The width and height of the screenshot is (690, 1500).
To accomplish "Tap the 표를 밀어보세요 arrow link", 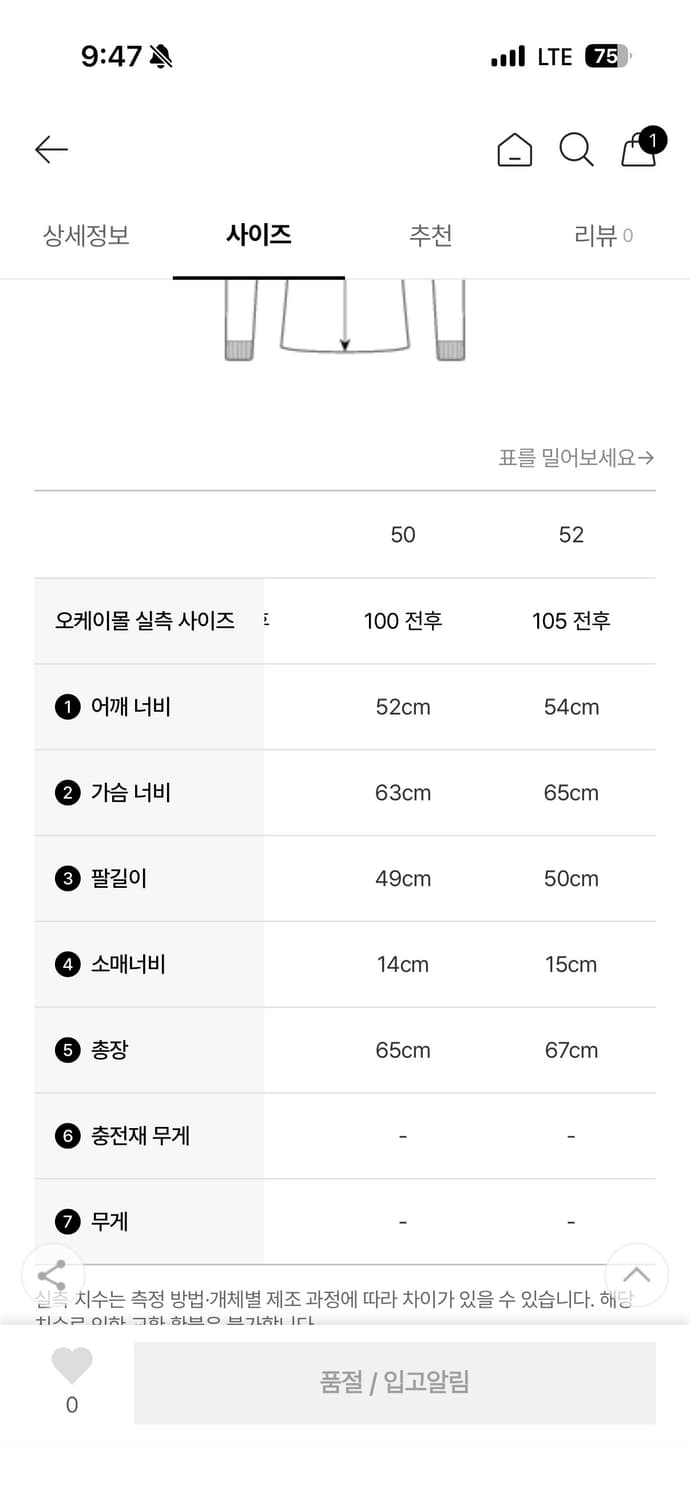I will click(575, 457).
